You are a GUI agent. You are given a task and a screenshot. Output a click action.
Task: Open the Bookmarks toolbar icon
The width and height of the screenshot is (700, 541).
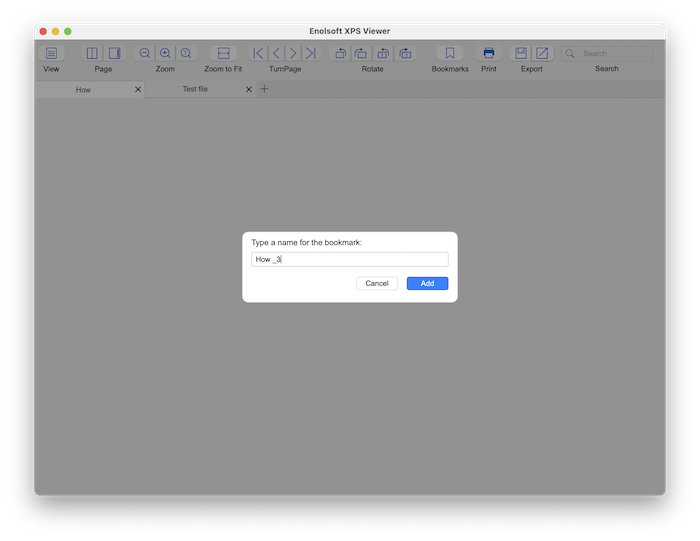(x=450, y=53)
